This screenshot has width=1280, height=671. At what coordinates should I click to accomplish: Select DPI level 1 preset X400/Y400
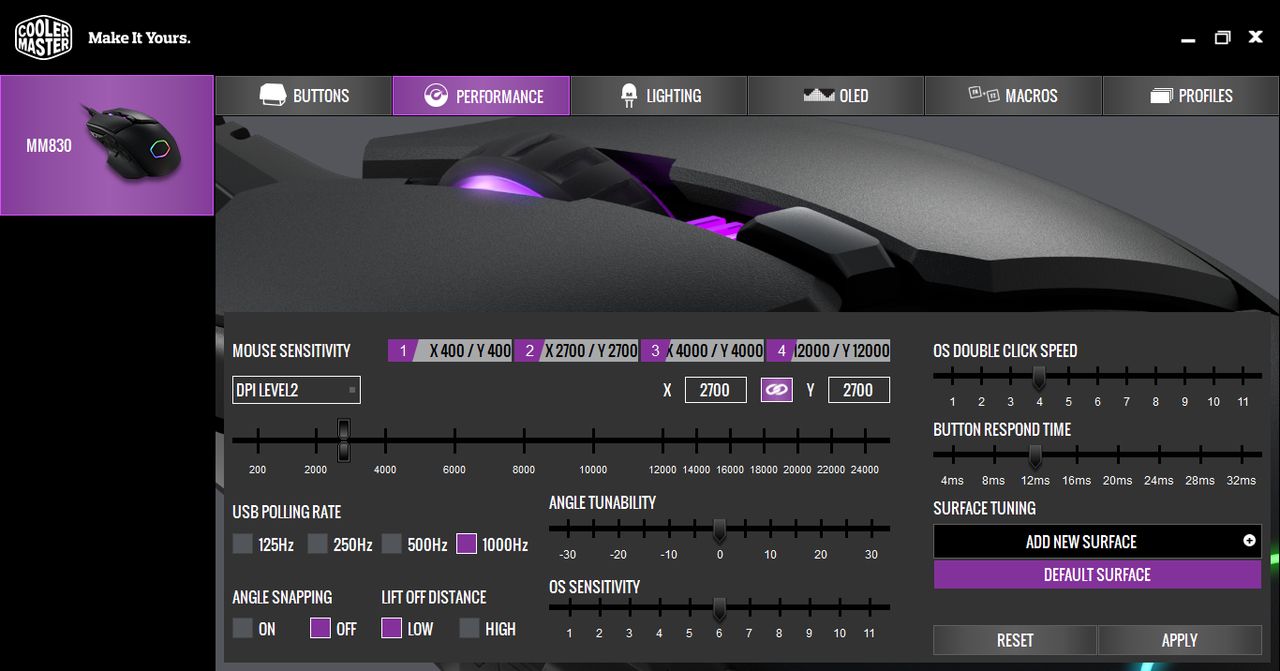pos(450,351)
